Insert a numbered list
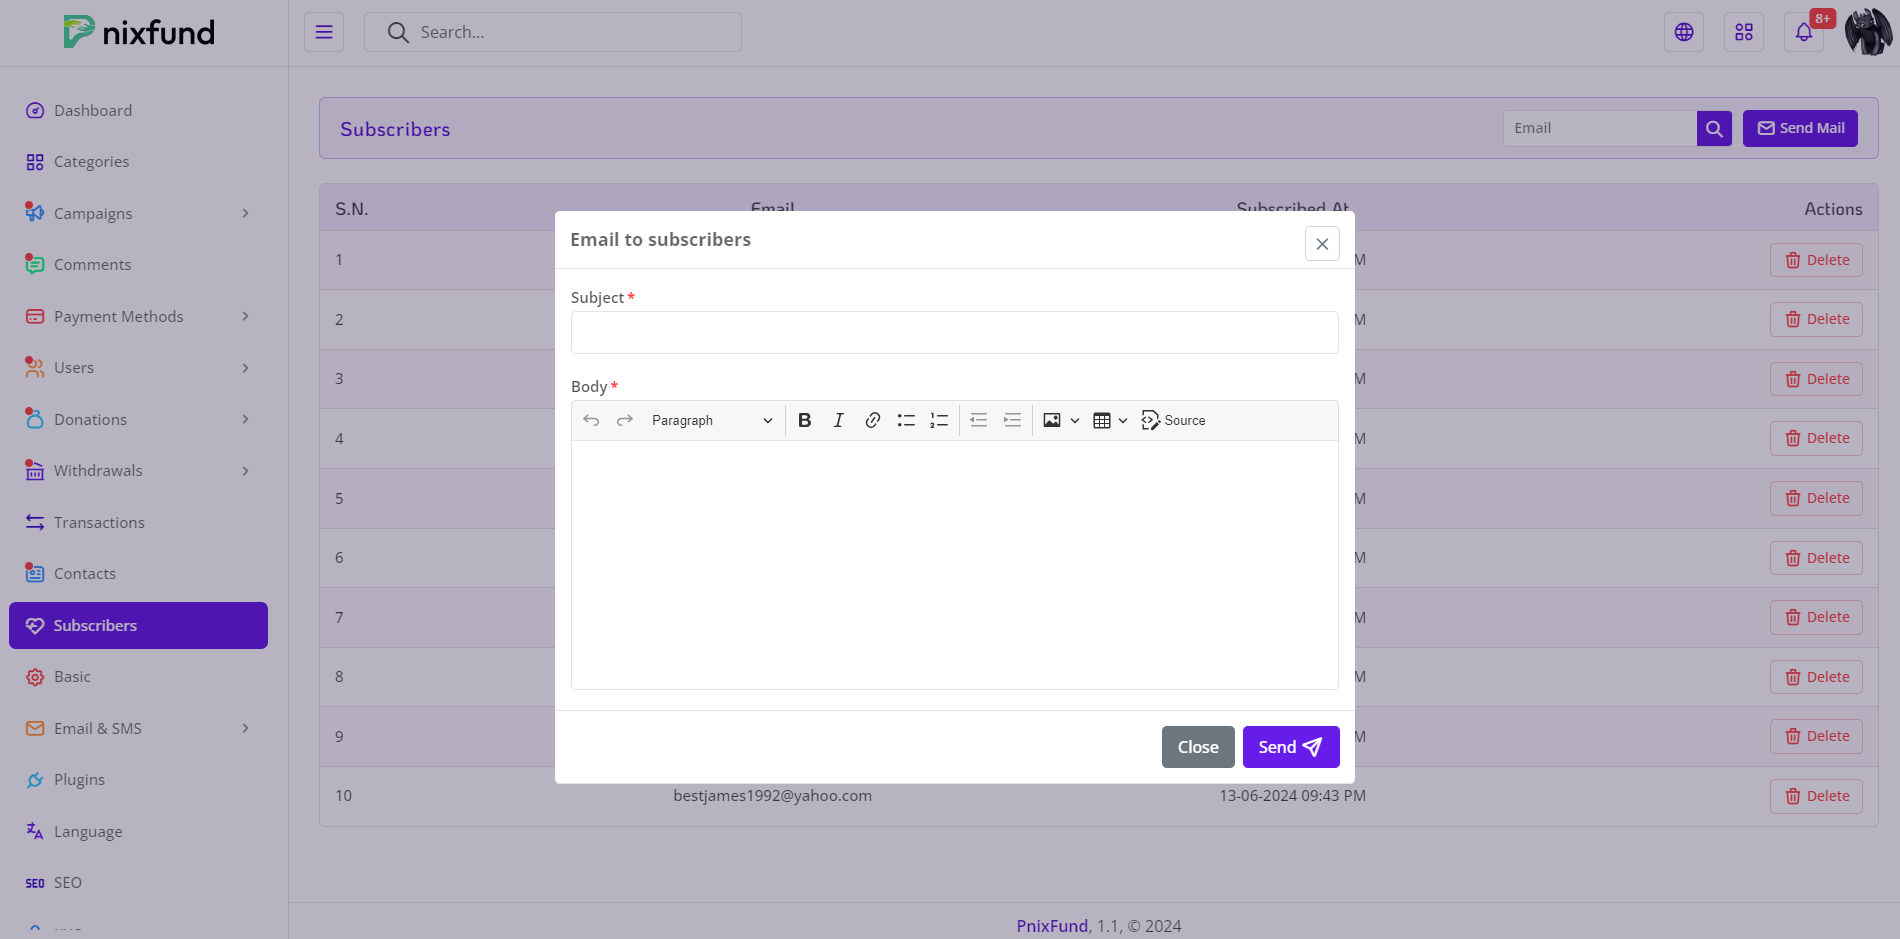This screenshot has height=939, width=1900. pyautogui.click(x=939, y=421)
